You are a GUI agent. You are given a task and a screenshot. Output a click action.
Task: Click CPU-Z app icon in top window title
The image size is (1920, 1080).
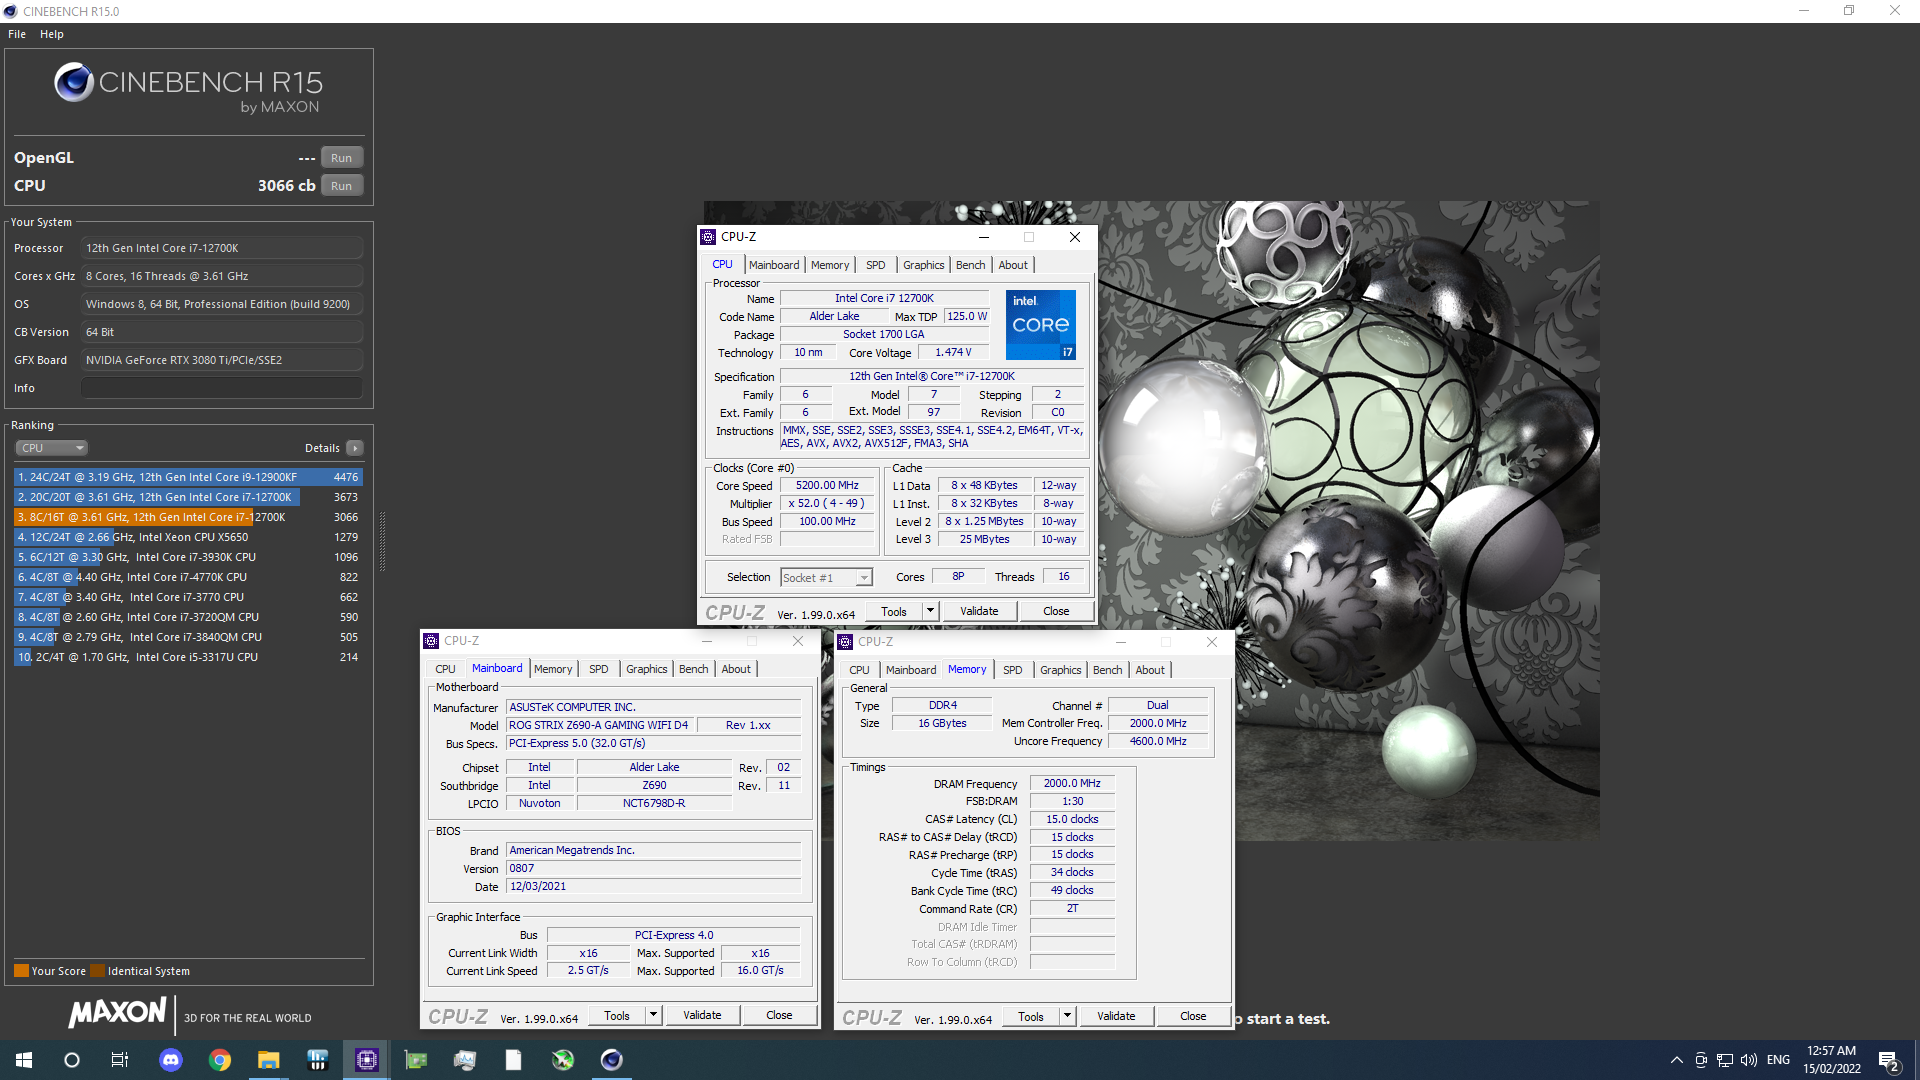coord(708,237)
